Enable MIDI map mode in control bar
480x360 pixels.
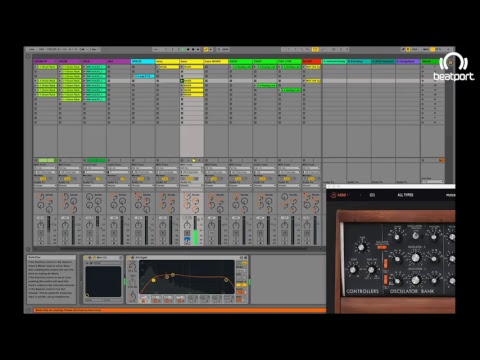click(x=426, y=49)
